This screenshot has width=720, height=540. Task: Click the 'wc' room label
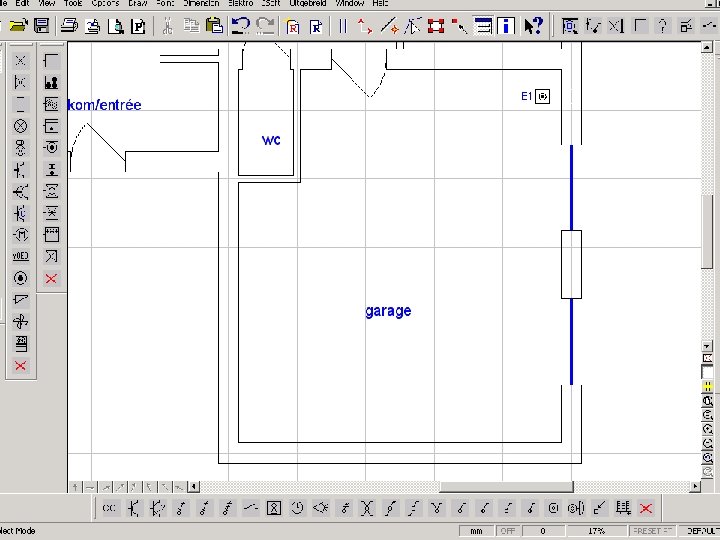click(271, 140)
